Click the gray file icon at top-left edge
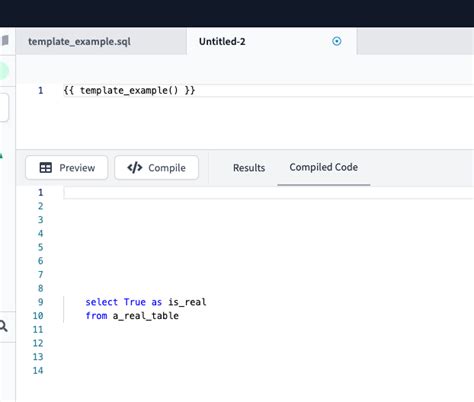474x402 pixels. (x=5, y=41)
